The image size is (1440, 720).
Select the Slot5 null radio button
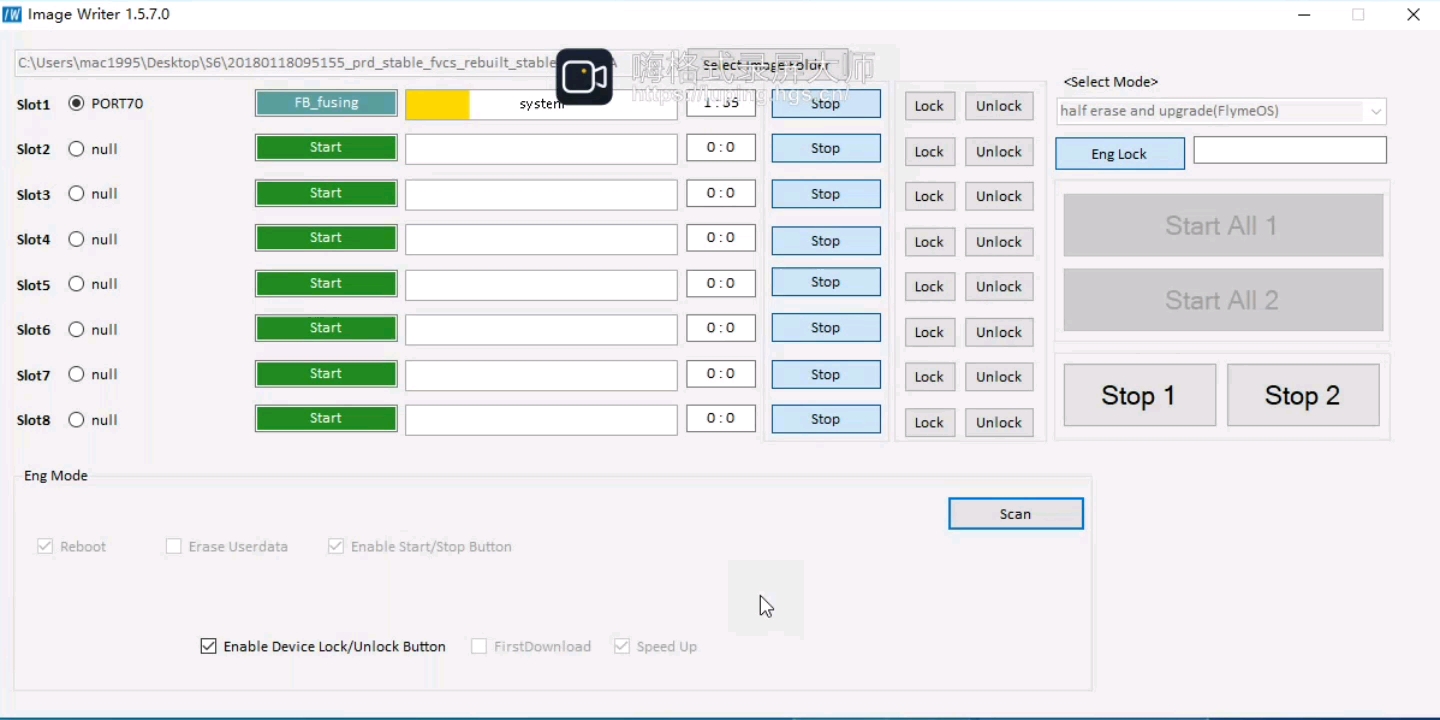(76, 284)
